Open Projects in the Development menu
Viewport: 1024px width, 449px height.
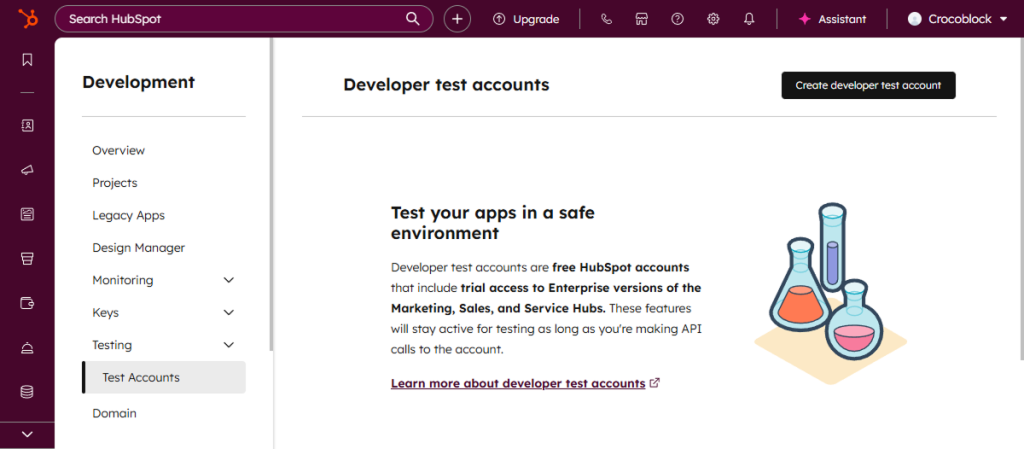115,183
